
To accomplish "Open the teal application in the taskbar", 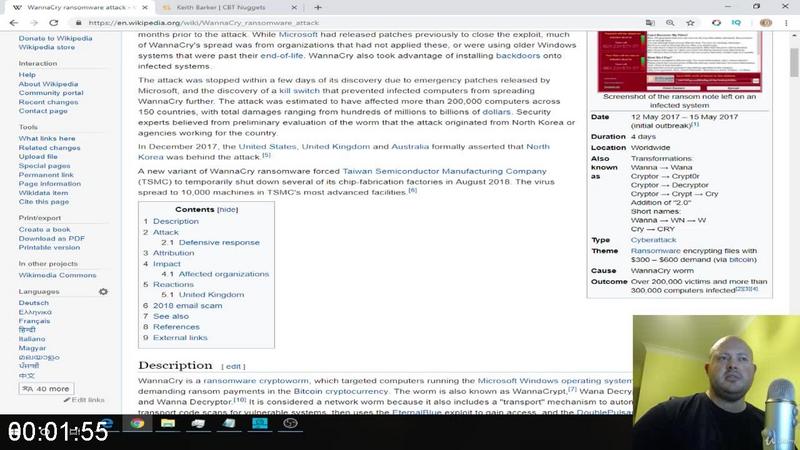I will pos(260,423).
